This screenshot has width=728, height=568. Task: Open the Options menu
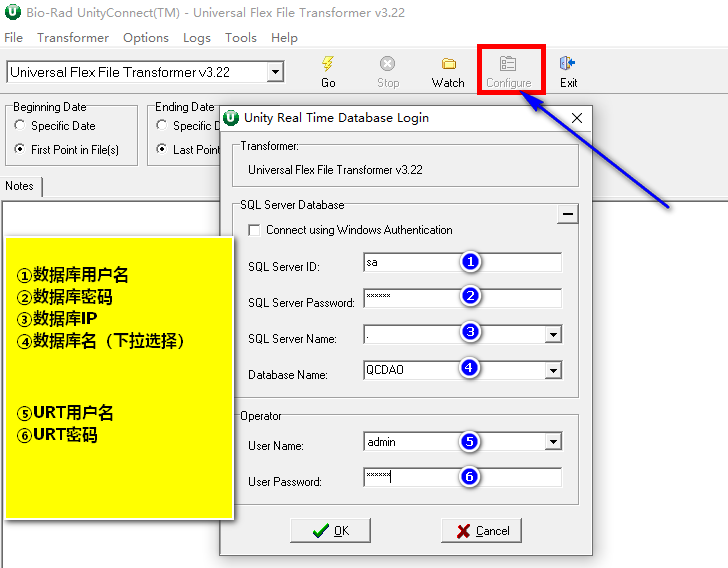pos(146,38)
